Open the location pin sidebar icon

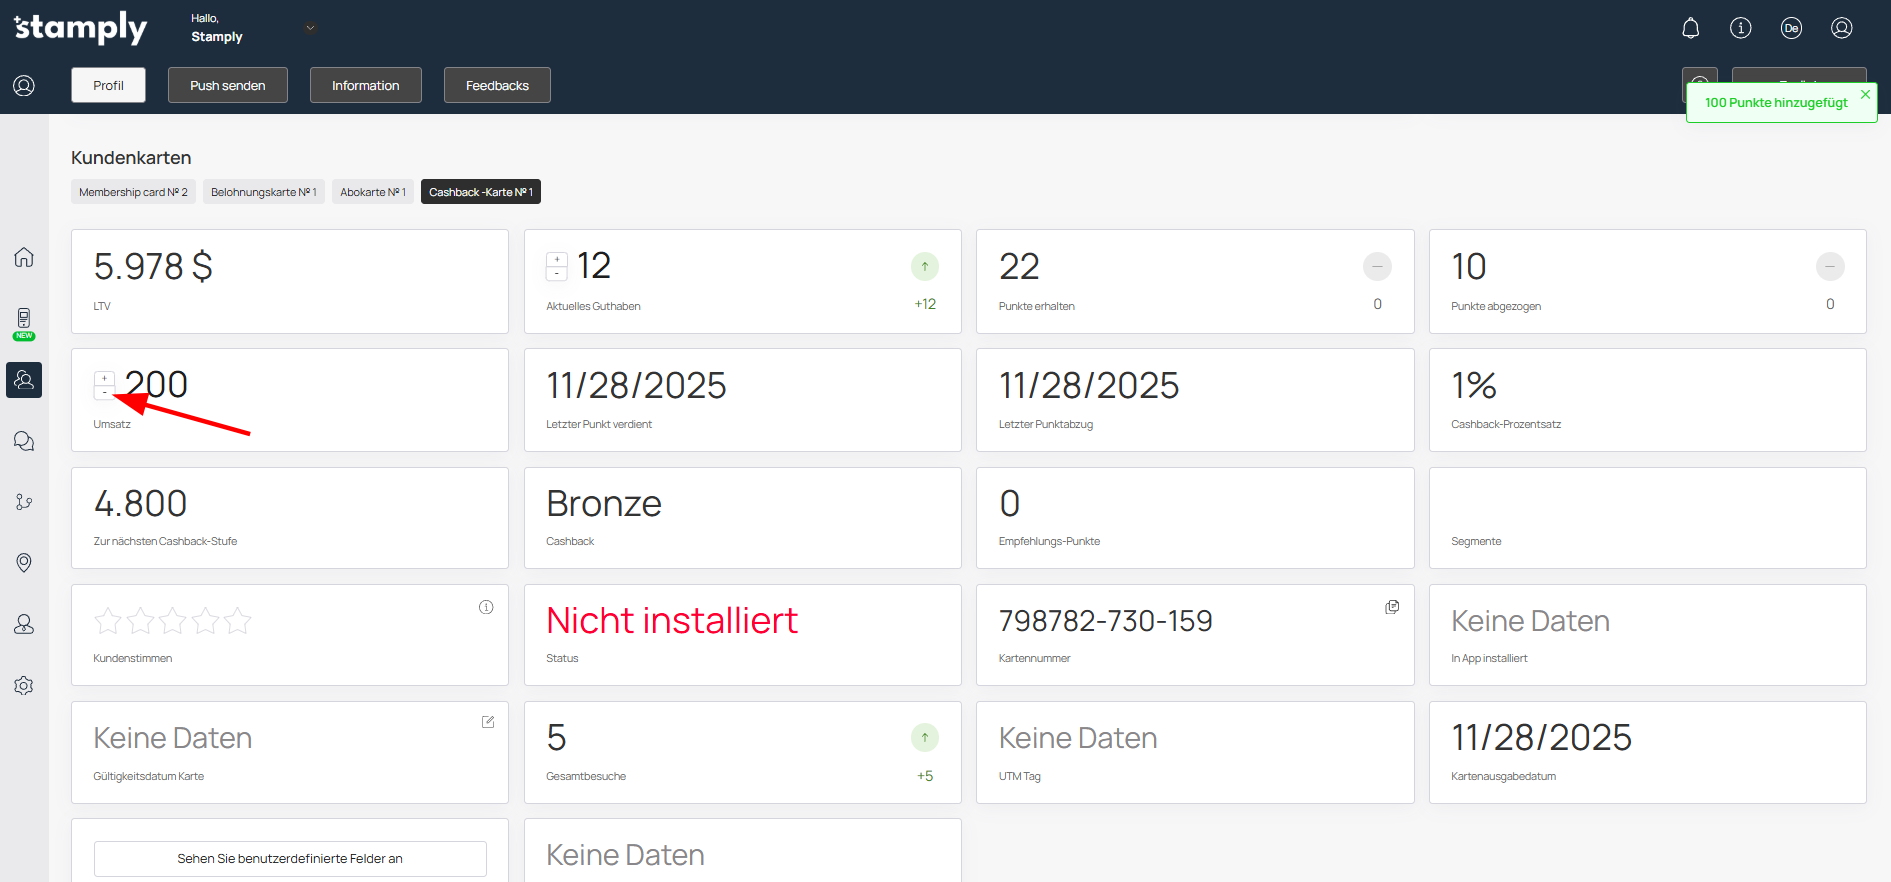pyautogui.click(x=24, y=563)
